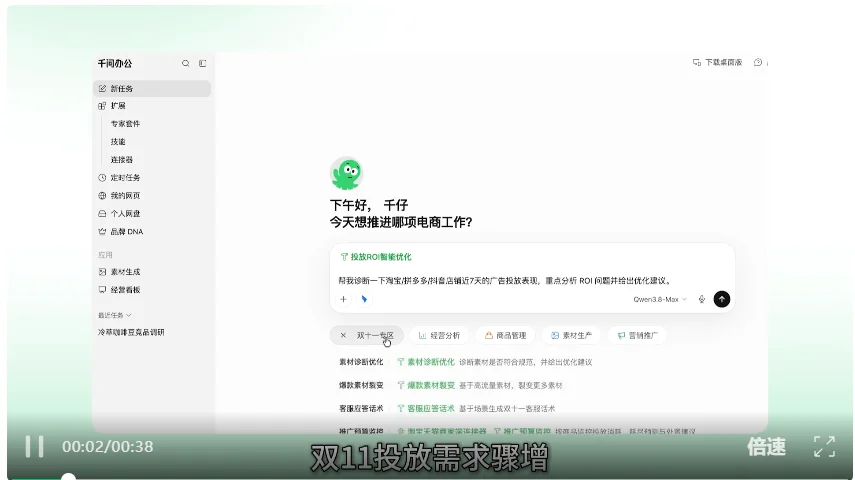Launch 经营看板 app
The width and height of the screenshot is (855, 480).
click(119, 290)
